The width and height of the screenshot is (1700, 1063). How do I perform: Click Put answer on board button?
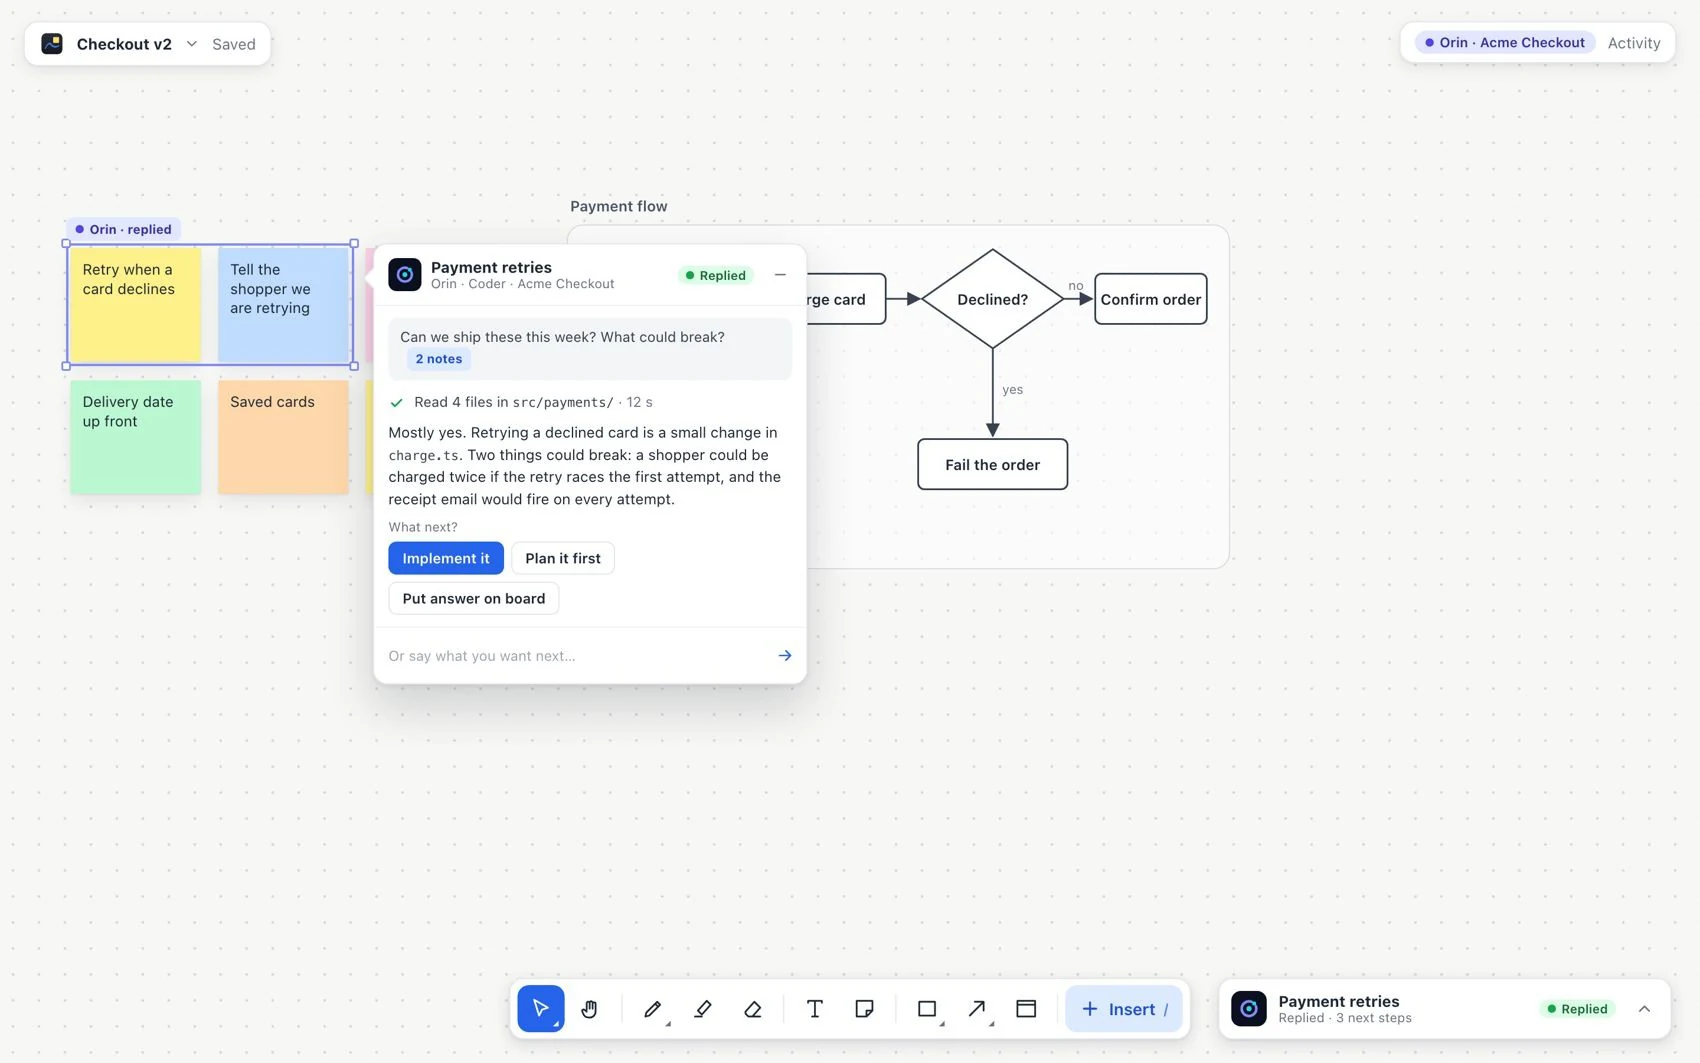click(x=474, y=598)
